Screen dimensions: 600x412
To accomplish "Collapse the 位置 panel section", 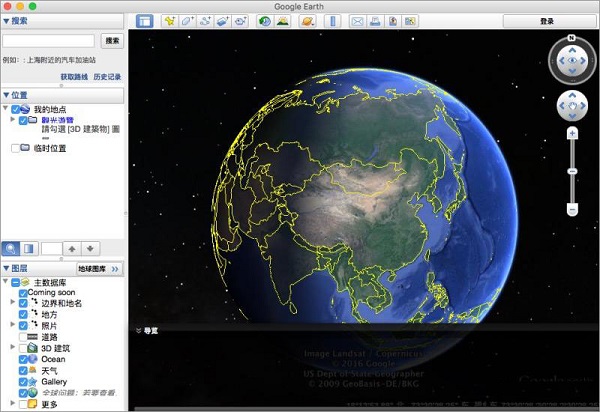I will (x=6, y=95).
